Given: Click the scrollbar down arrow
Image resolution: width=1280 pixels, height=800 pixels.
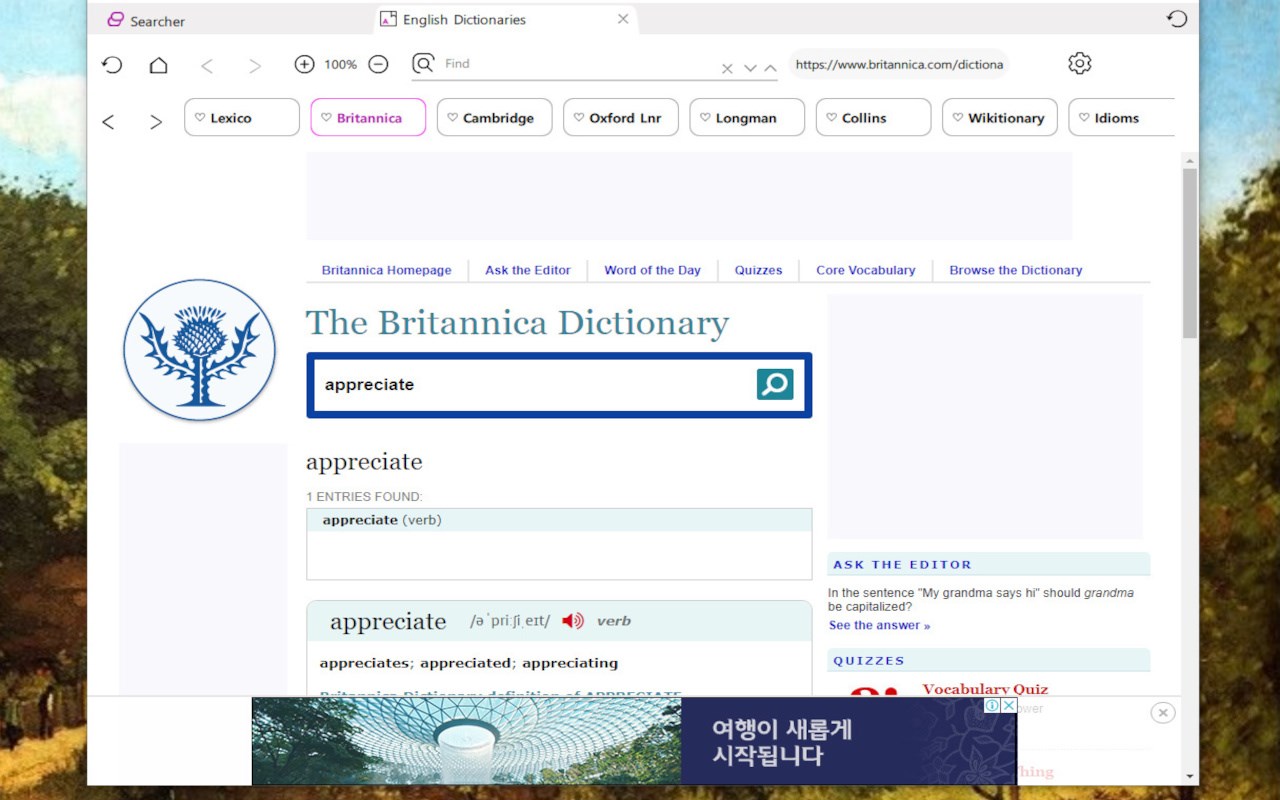Looking at the screenshot, I should point(1189,776).
